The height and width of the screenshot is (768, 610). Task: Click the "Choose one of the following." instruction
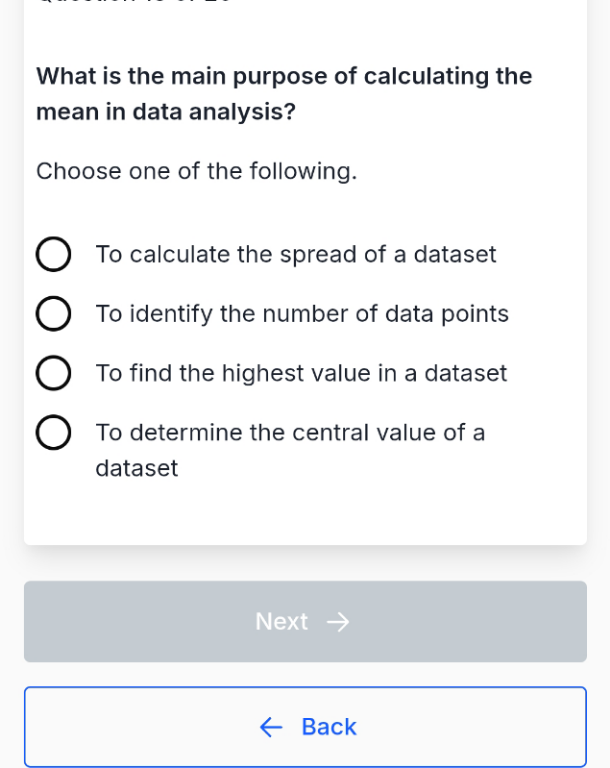(196, 171)
